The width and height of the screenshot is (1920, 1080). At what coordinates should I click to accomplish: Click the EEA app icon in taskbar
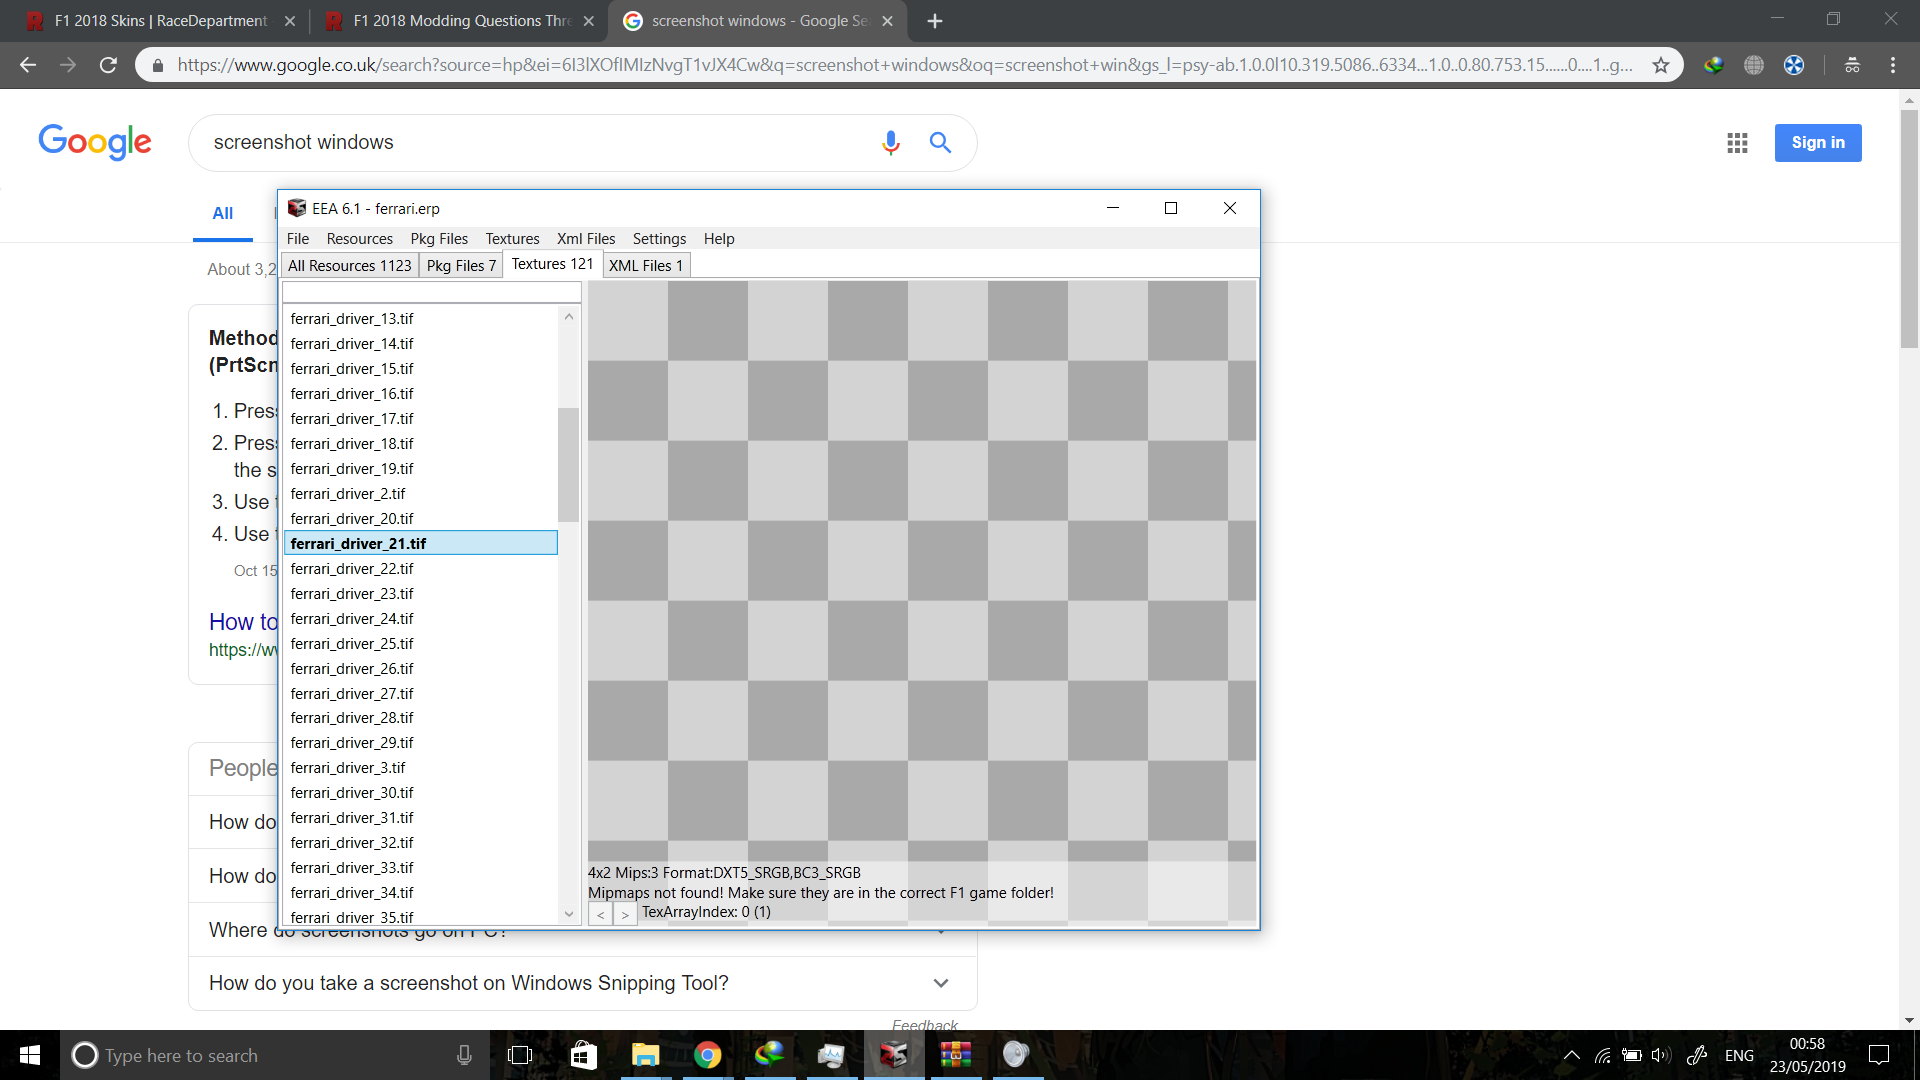coord(894,1055)
